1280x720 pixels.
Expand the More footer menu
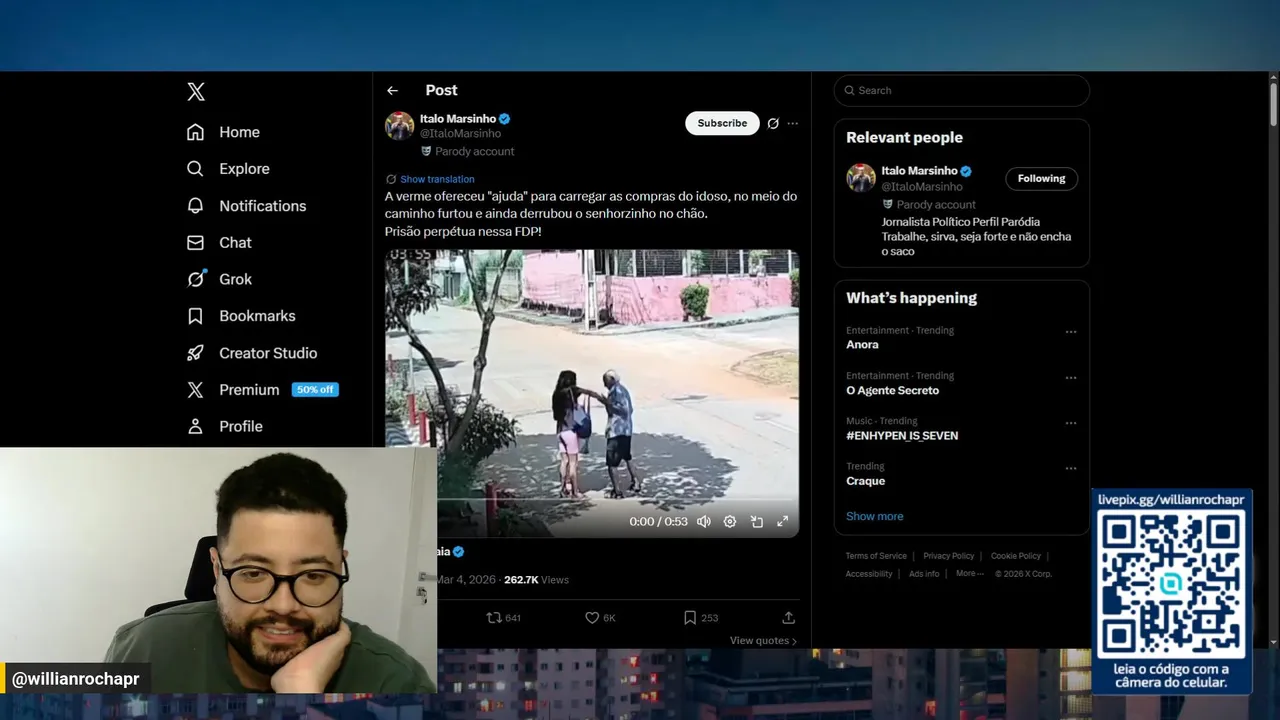[970, 574]
